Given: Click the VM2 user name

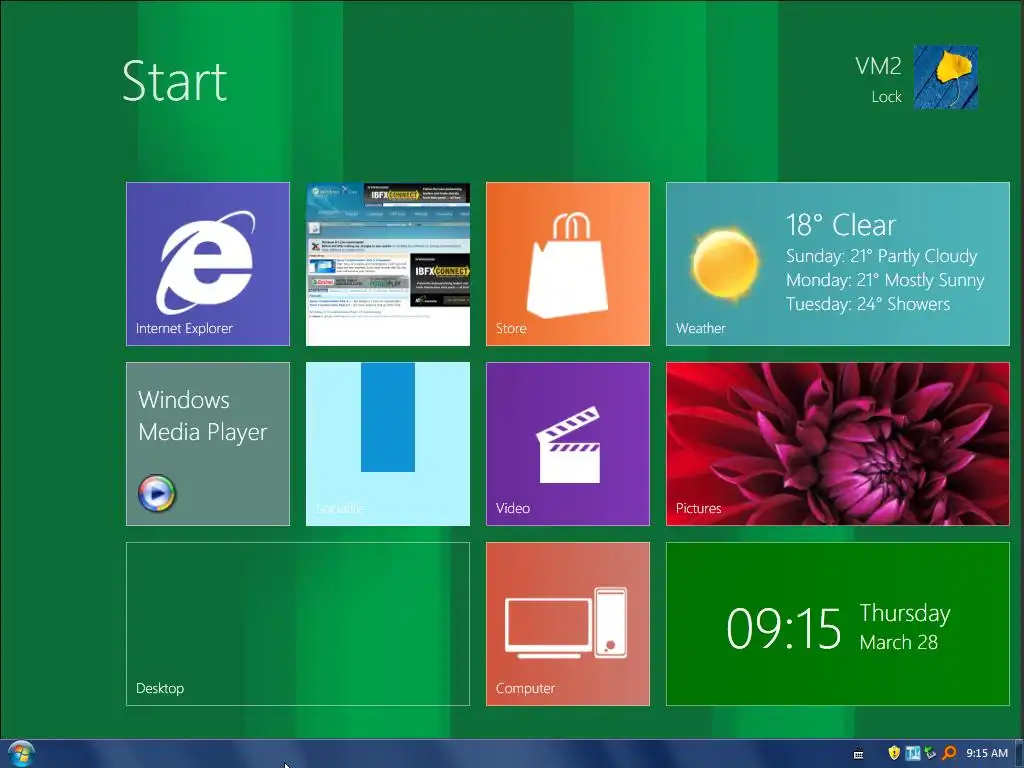Looking at the screenshot, I should tap(878, 66).
